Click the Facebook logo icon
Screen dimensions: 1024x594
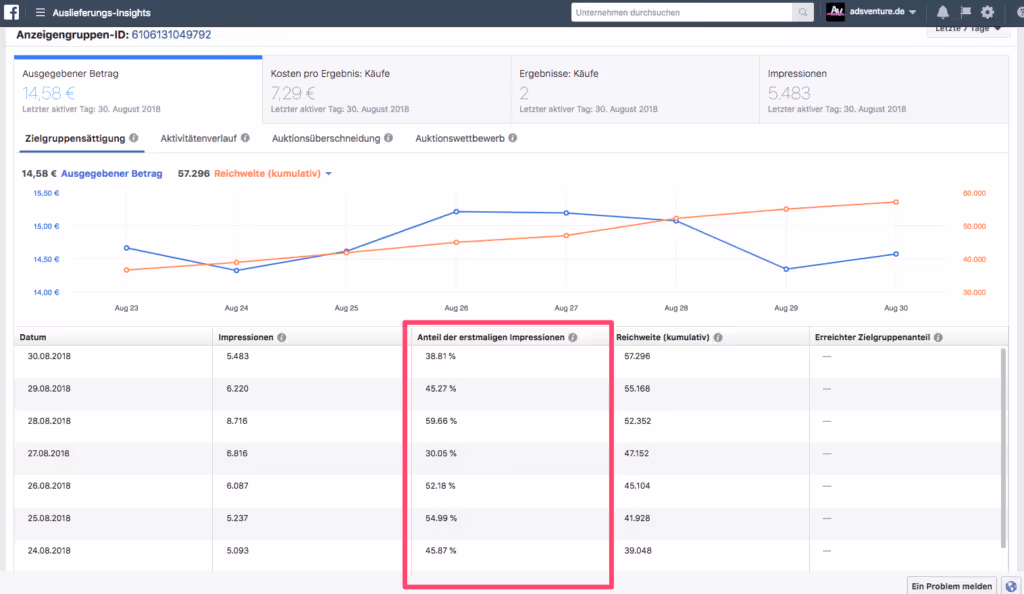pyautogui.click(x=11, y=12)
